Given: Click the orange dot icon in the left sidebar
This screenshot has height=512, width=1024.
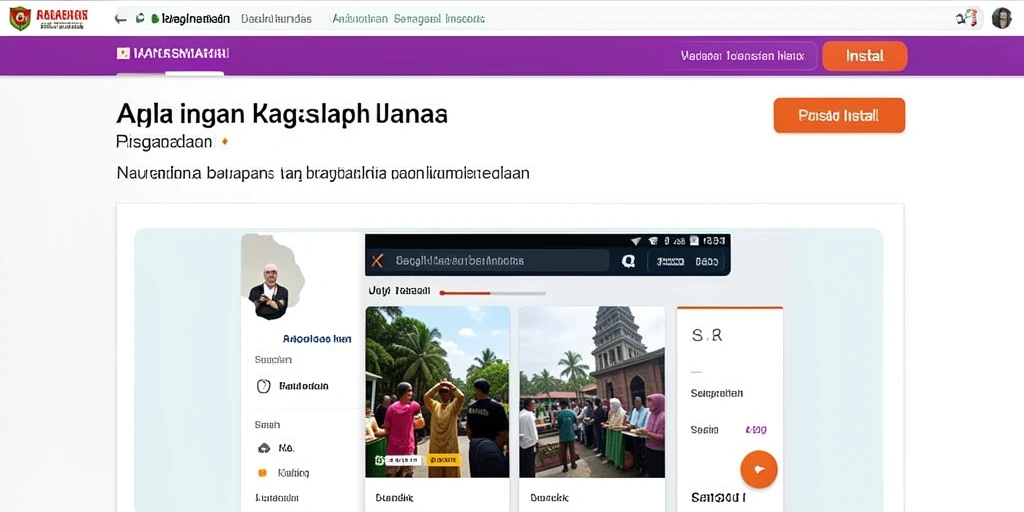Looking at the screenshot, I should point(263,472).
